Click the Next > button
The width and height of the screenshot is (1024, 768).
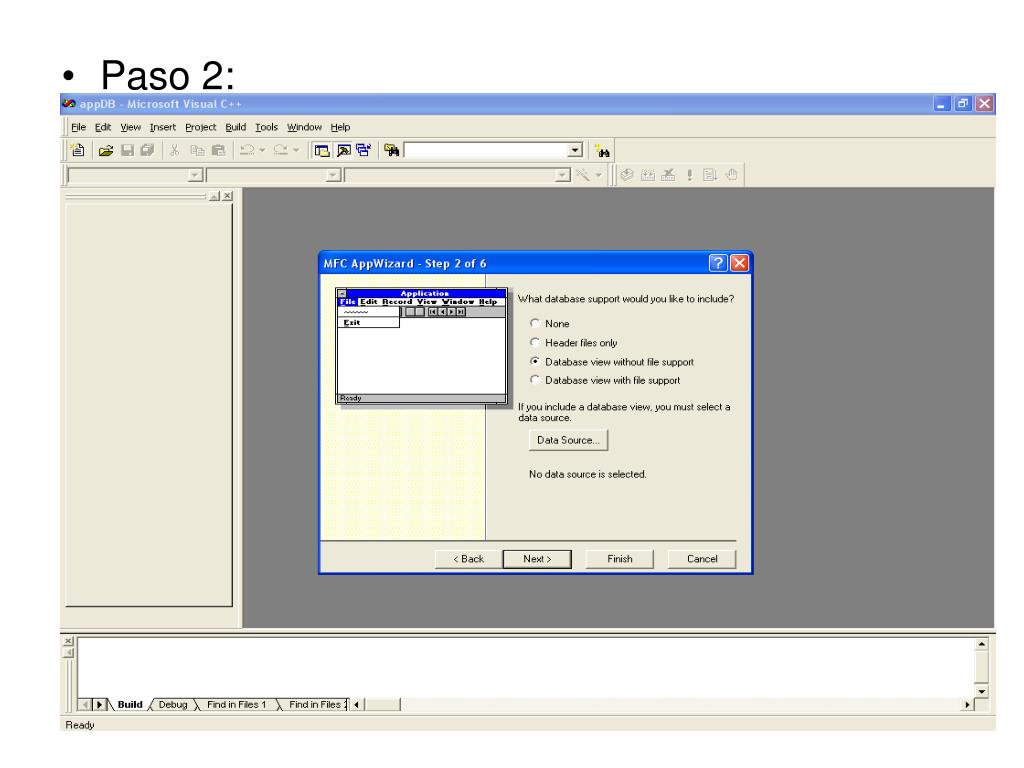coord(537,559)
